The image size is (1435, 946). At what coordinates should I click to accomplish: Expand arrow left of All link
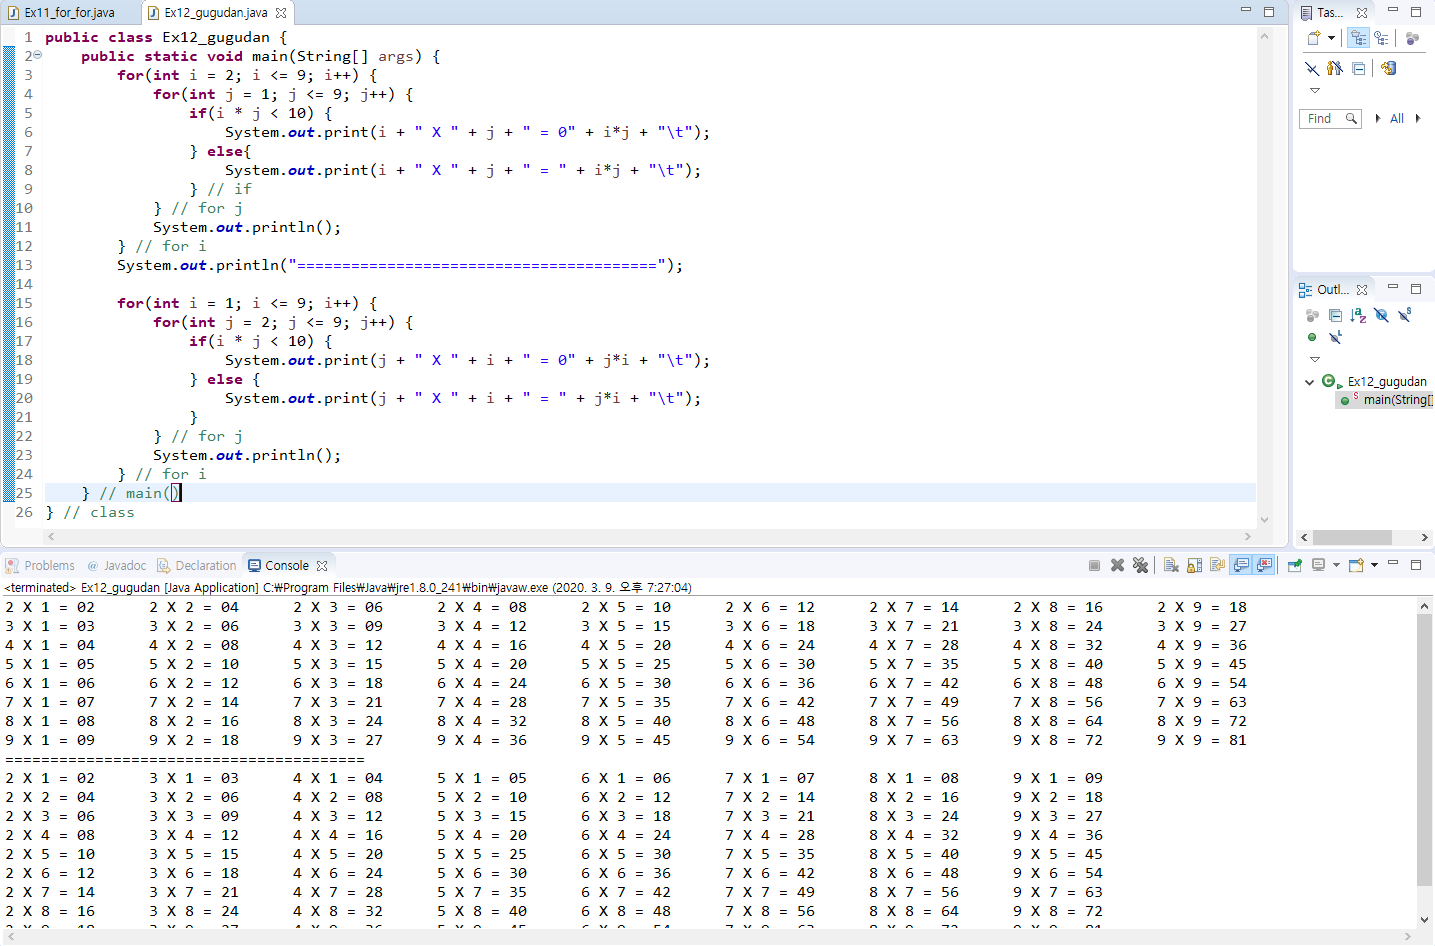click(x=1378, y=118)
